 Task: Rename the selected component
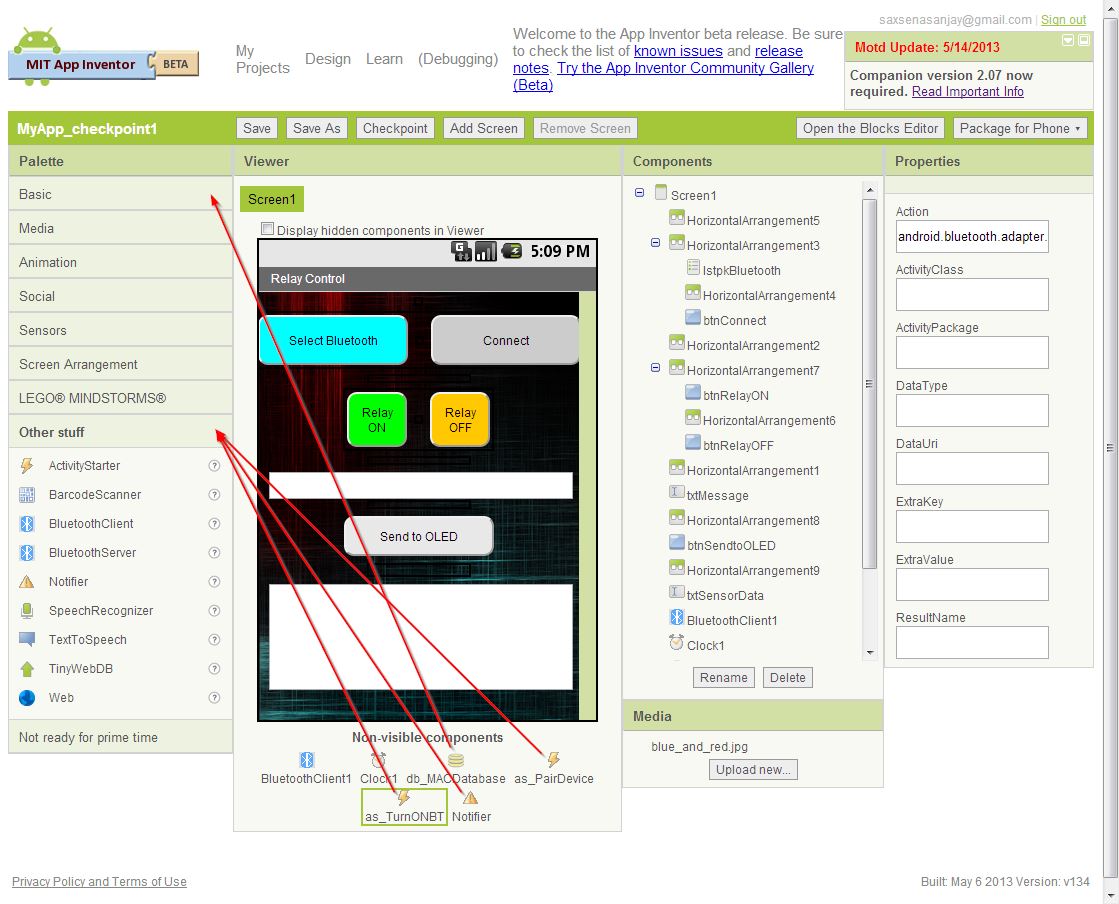pos(724,678)
